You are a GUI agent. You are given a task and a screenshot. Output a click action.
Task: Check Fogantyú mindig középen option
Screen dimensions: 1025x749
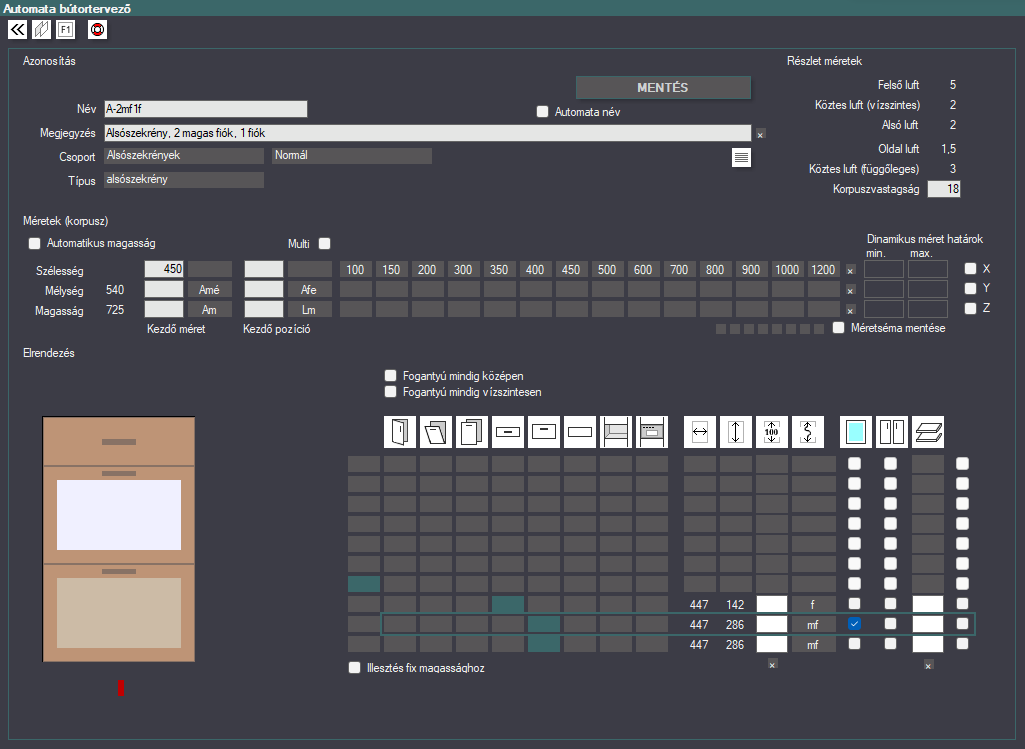(x=390, y=376)
